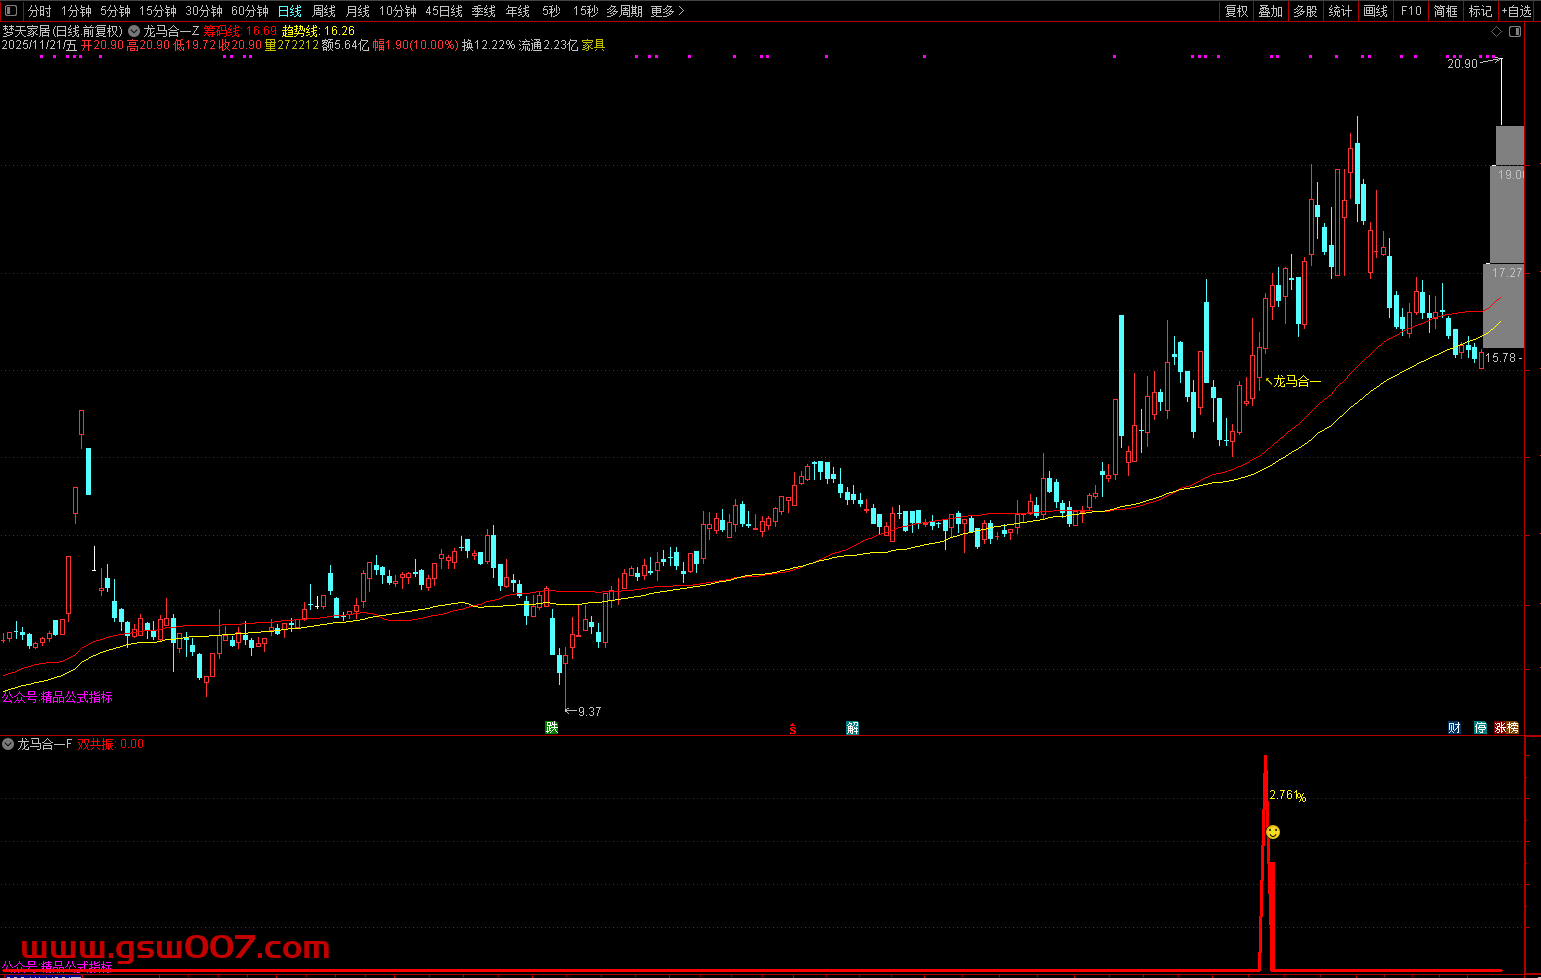The width and height of the screenshot is (1541, 978).
Task: Click the +自选 add to watchlist button
Action: pos(1516,11)
